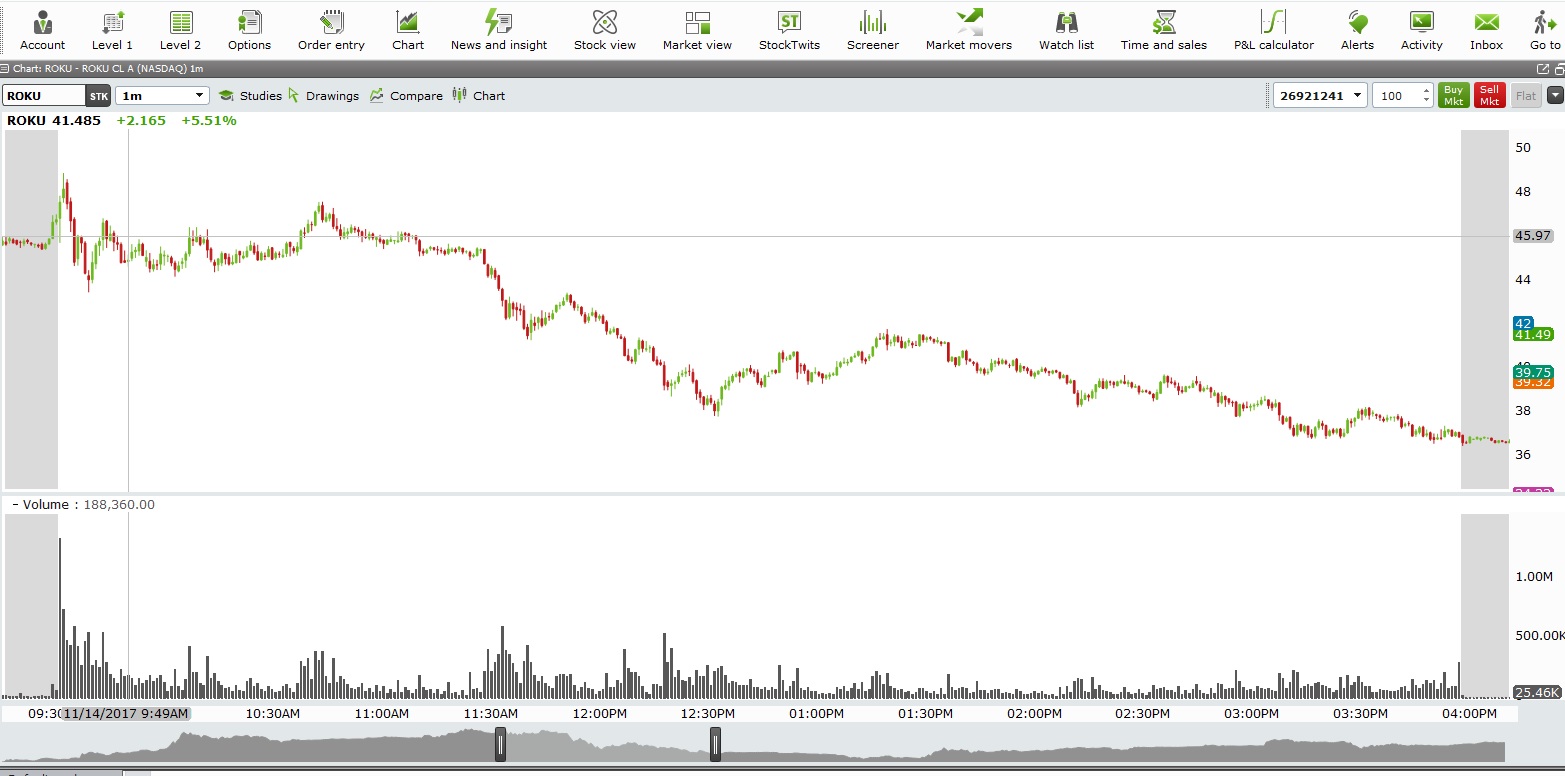Open the Drawings menu

324,96
